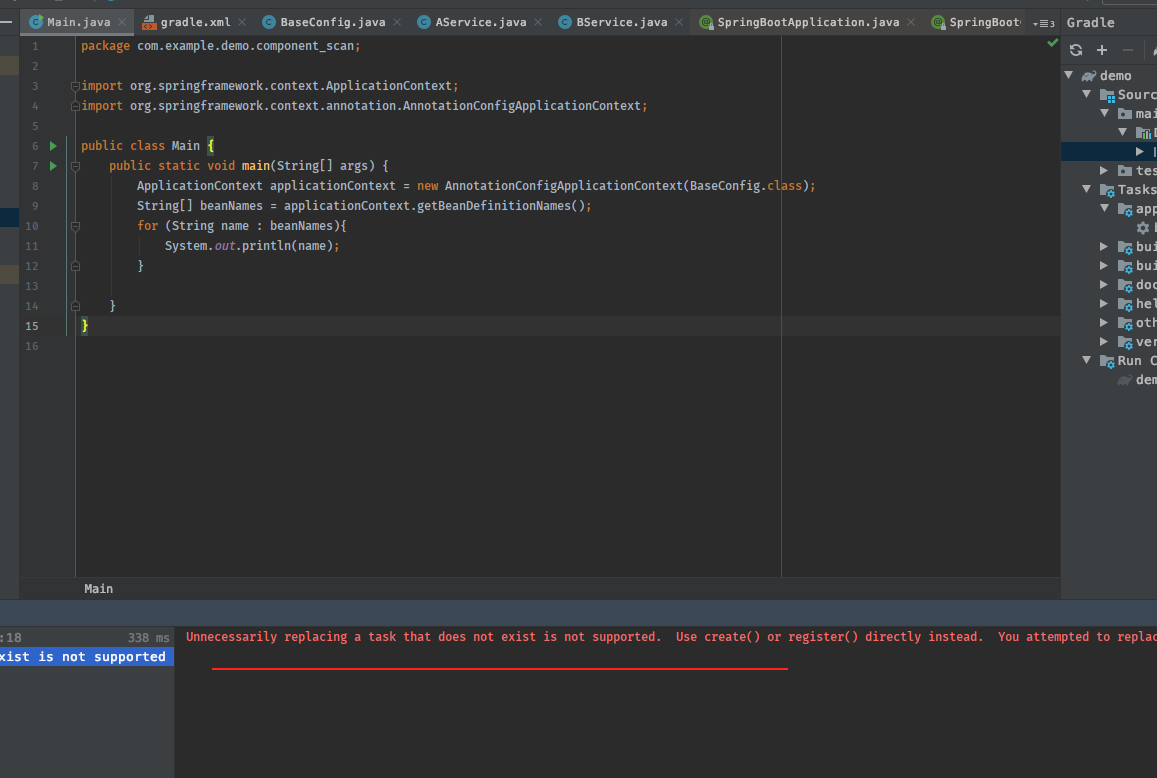This screenshot has height=778, width=1157.
Task: Click the run arrow beside line 7
Action: pyautogui.click(x=52, y=165)
